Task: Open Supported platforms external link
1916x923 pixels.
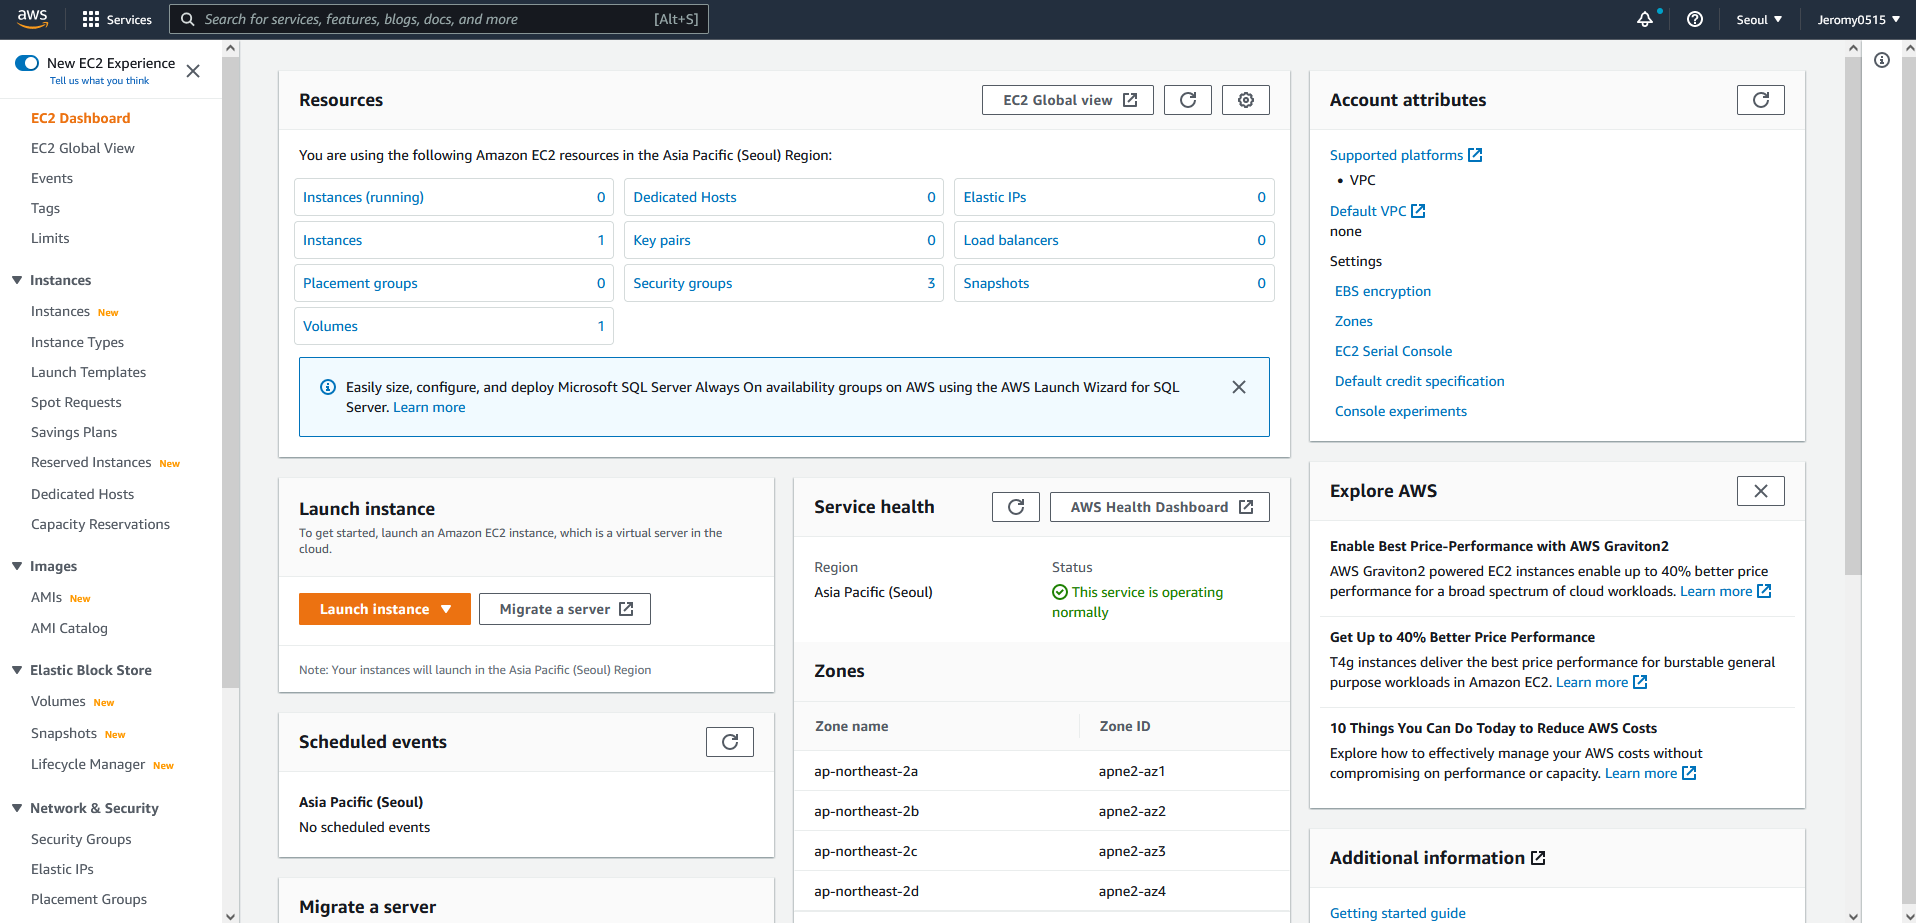Action: pos(1406,155)
